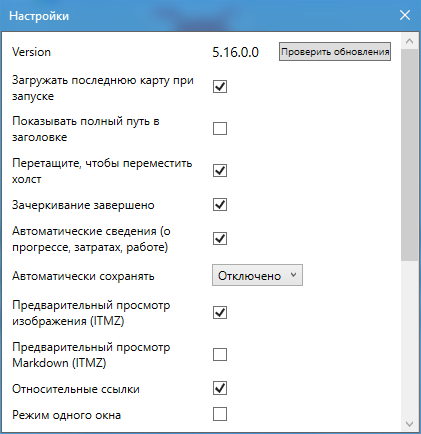The width and height of the screenshot is (421, 434).
Task: Toggle Относительные ссылки checkbox
Action: pyautogui.click(x=220, y=388)
